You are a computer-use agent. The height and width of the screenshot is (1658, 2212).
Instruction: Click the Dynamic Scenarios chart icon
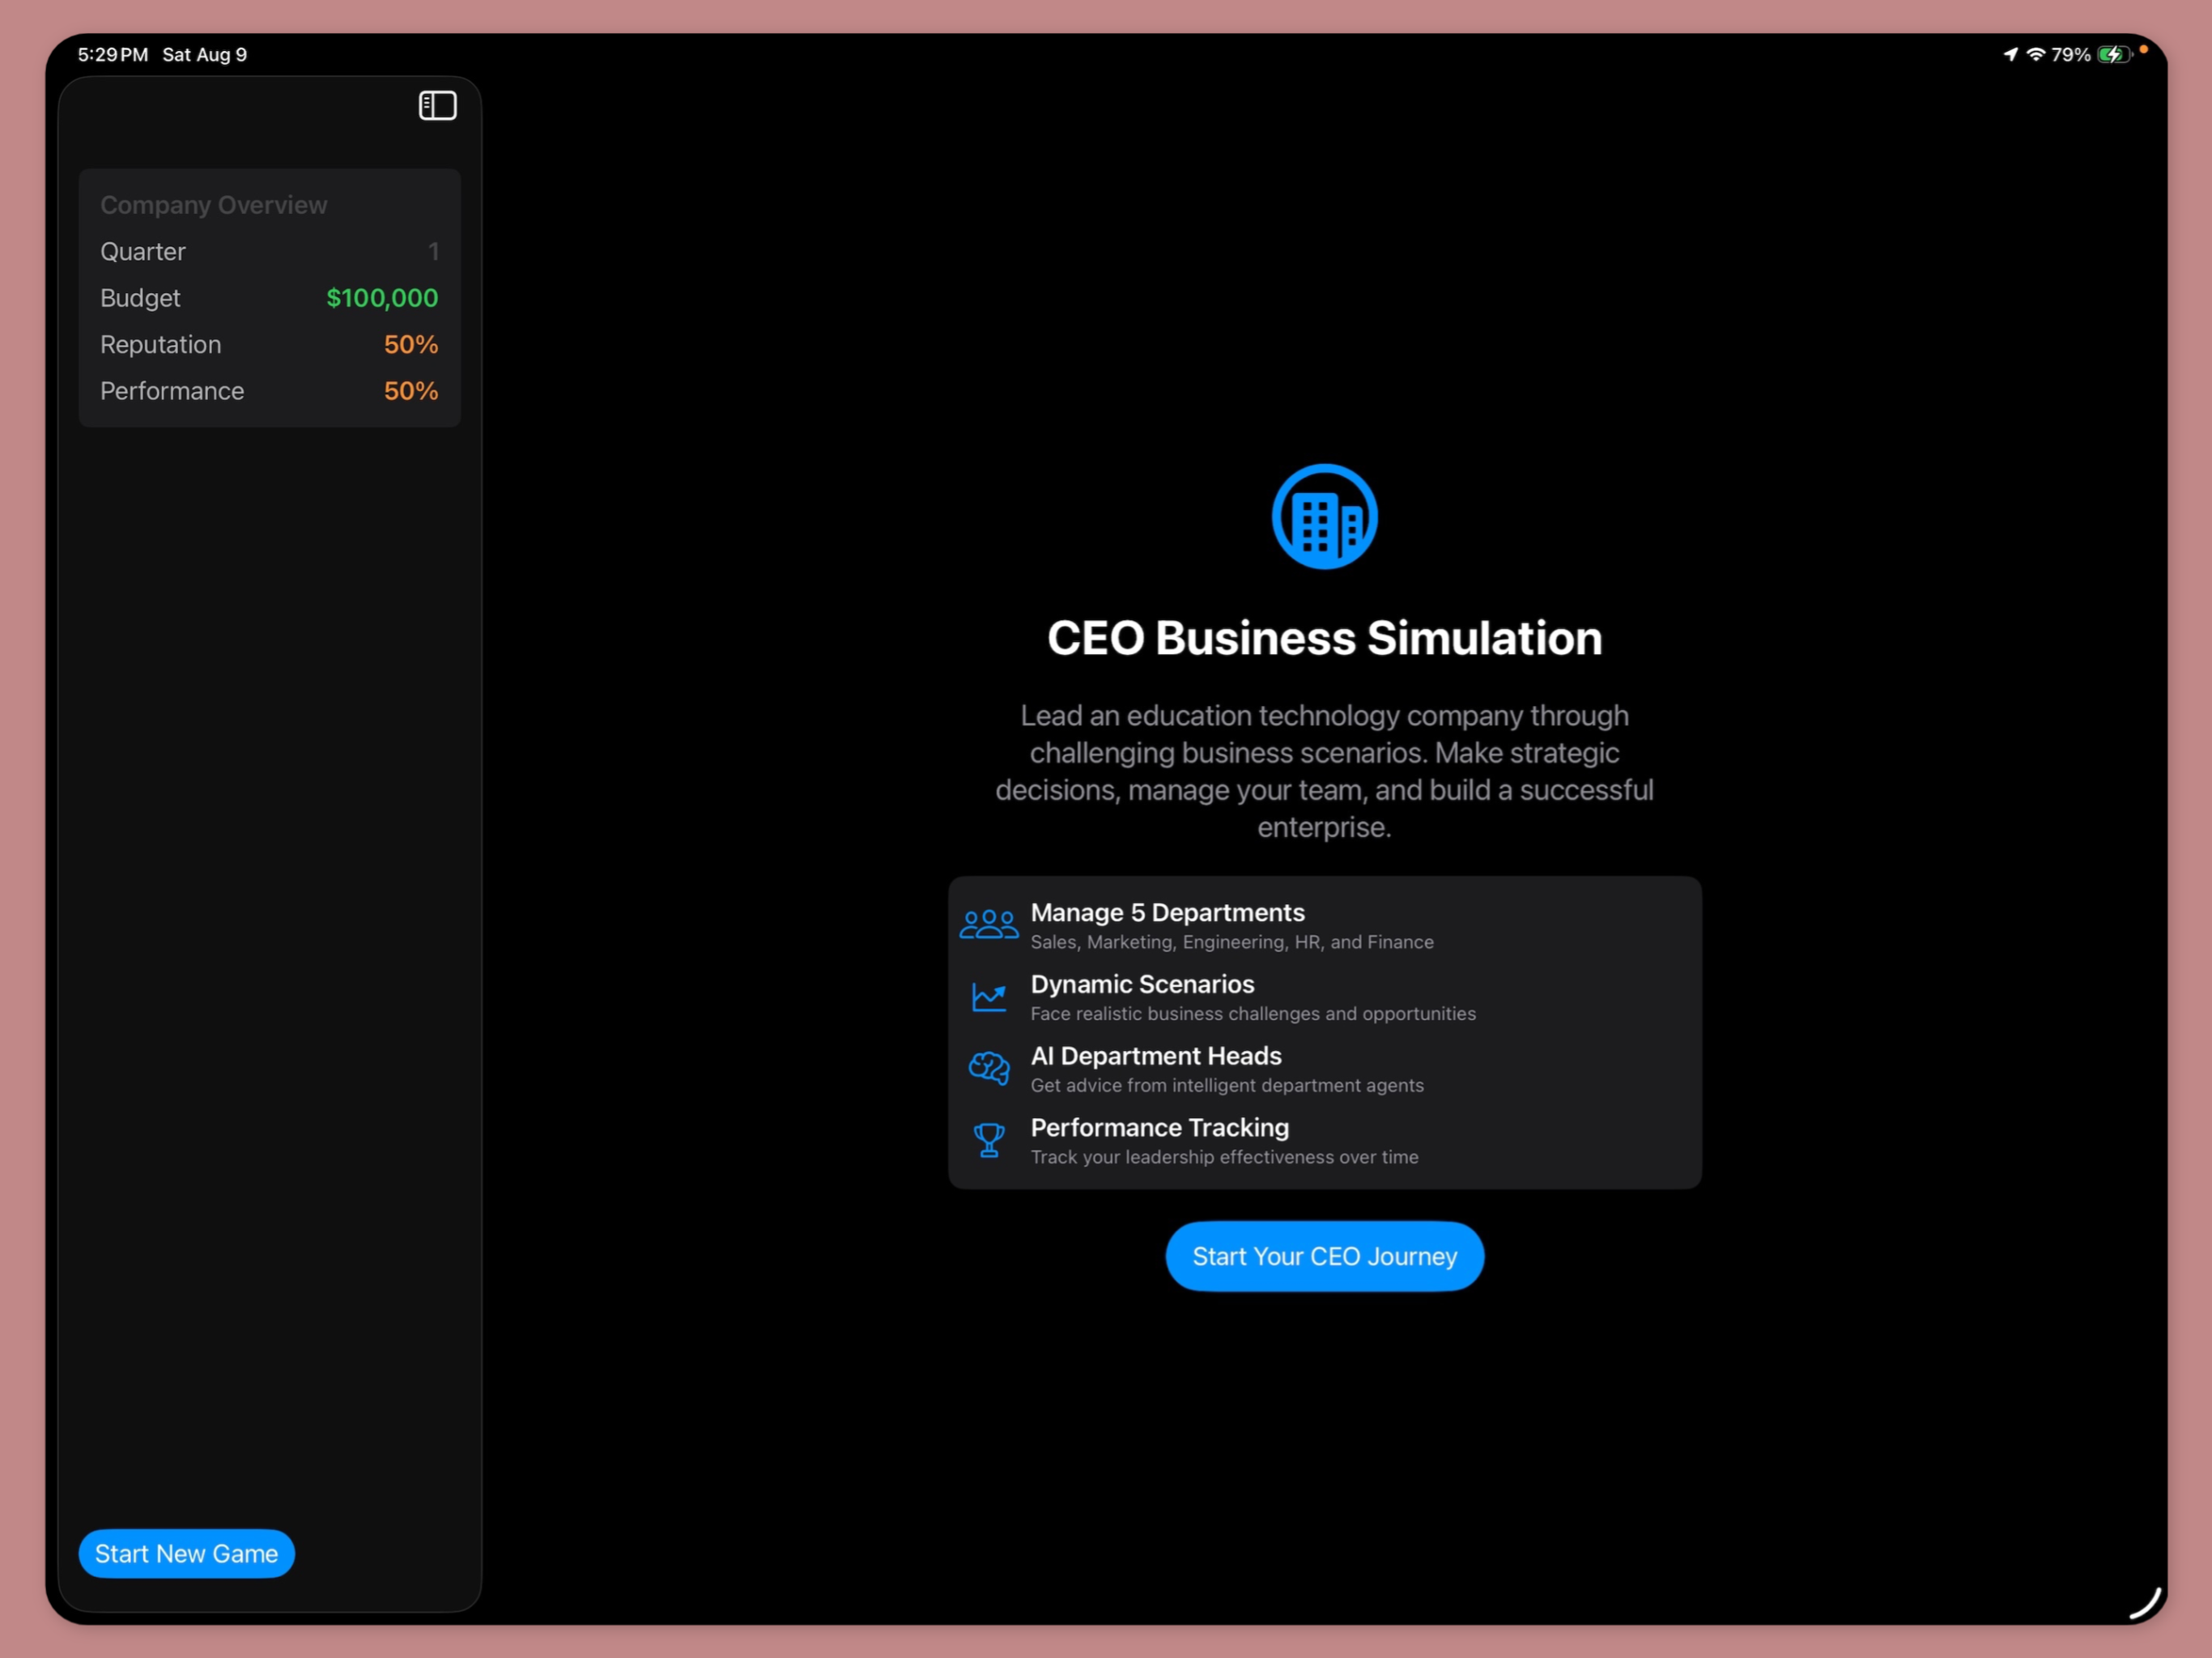point(989,997)
